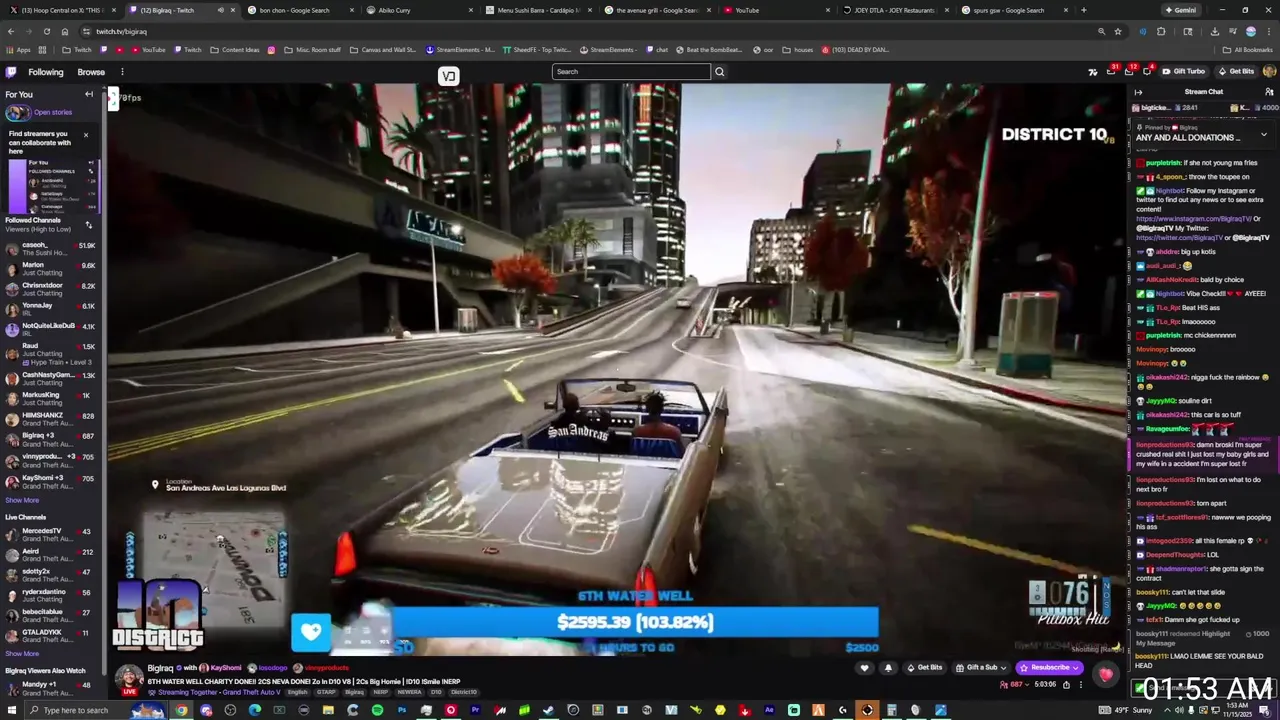The height and width of the screenshot is (720, 1280).
Task: Open stream more options ellipsis
Action: 1080,685
